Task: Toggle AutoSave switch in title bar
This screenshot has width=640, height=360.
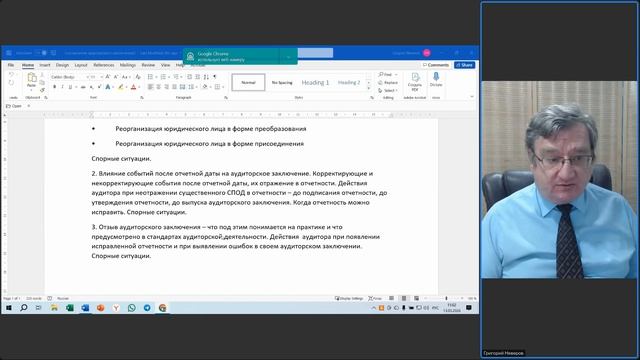Action: pos(41,53)
